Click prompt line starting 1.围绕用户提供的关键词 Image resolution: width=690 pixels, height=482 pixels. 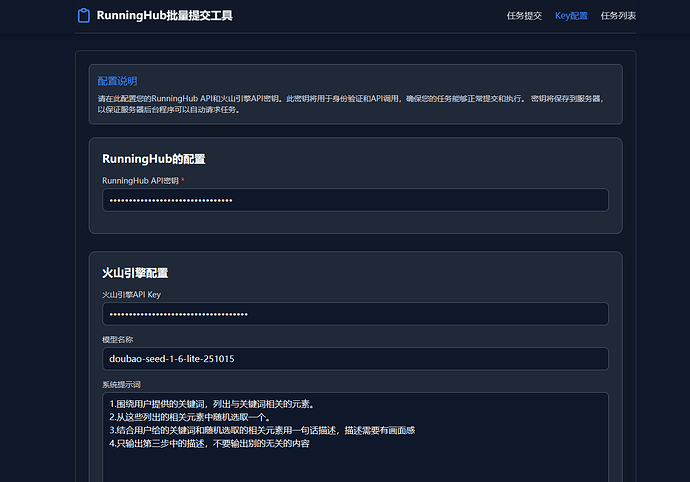coord(212,404)
